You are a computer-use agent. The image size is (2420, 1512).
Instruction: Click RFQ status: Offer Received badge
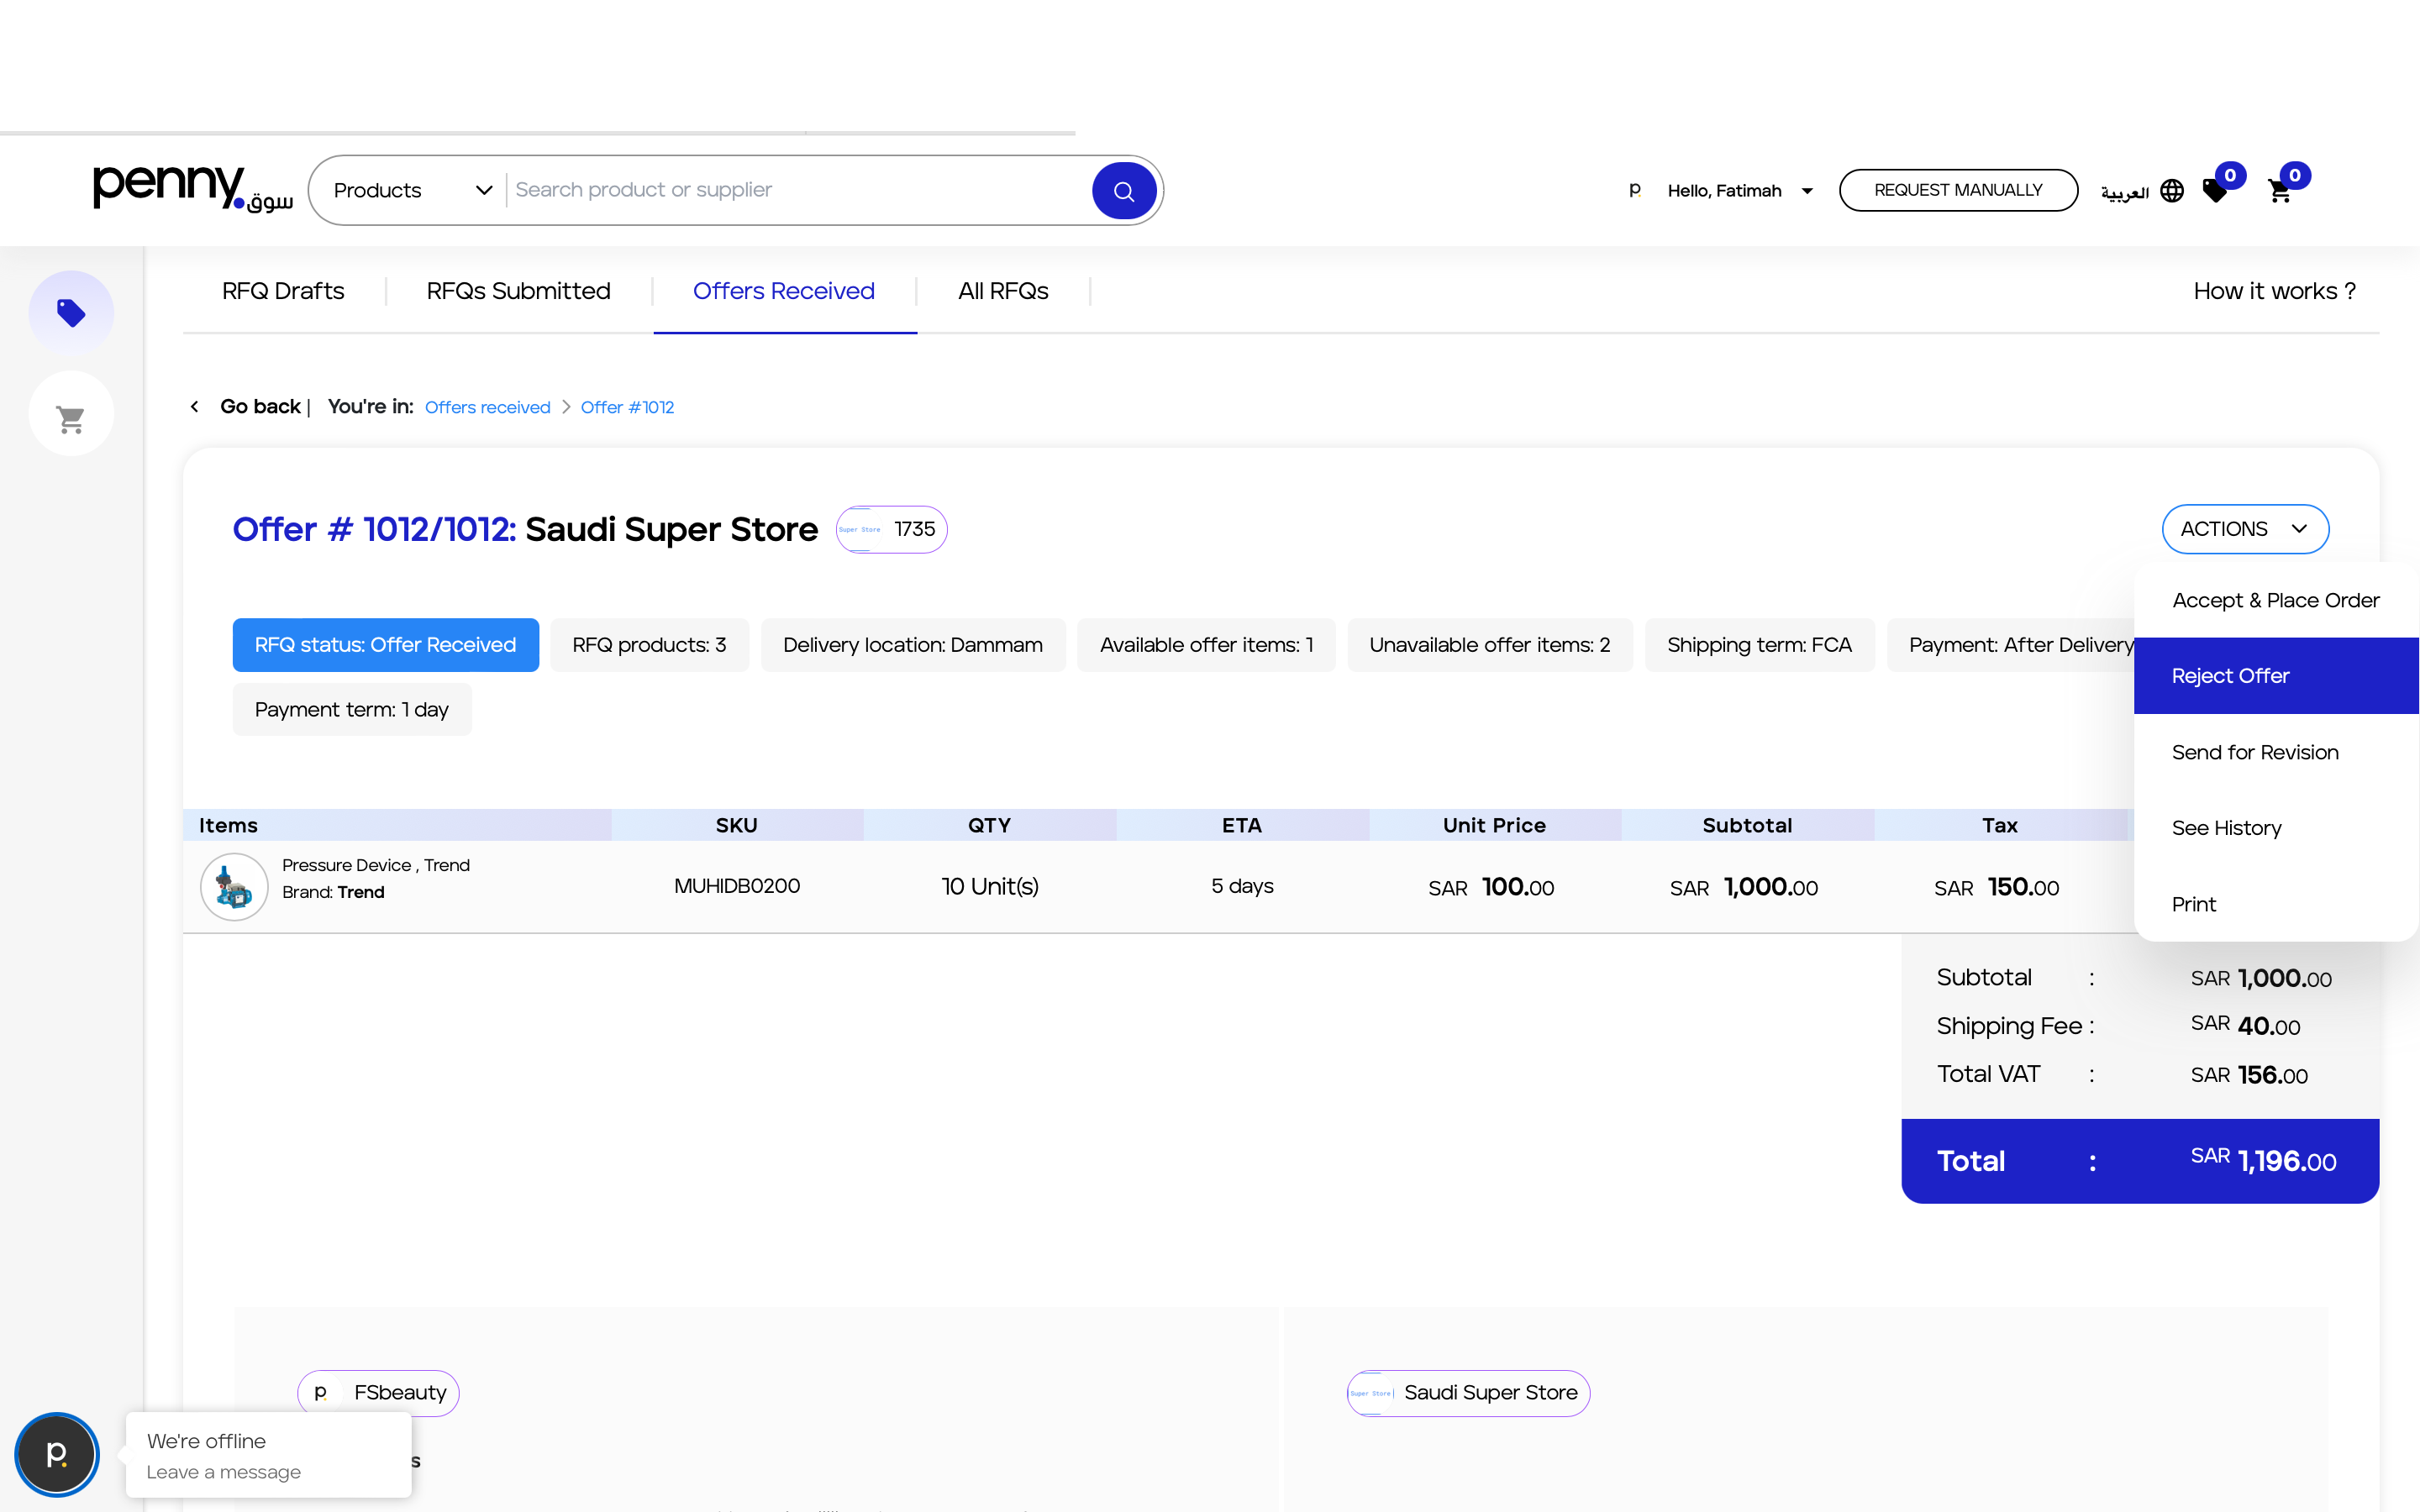(385, 645)
